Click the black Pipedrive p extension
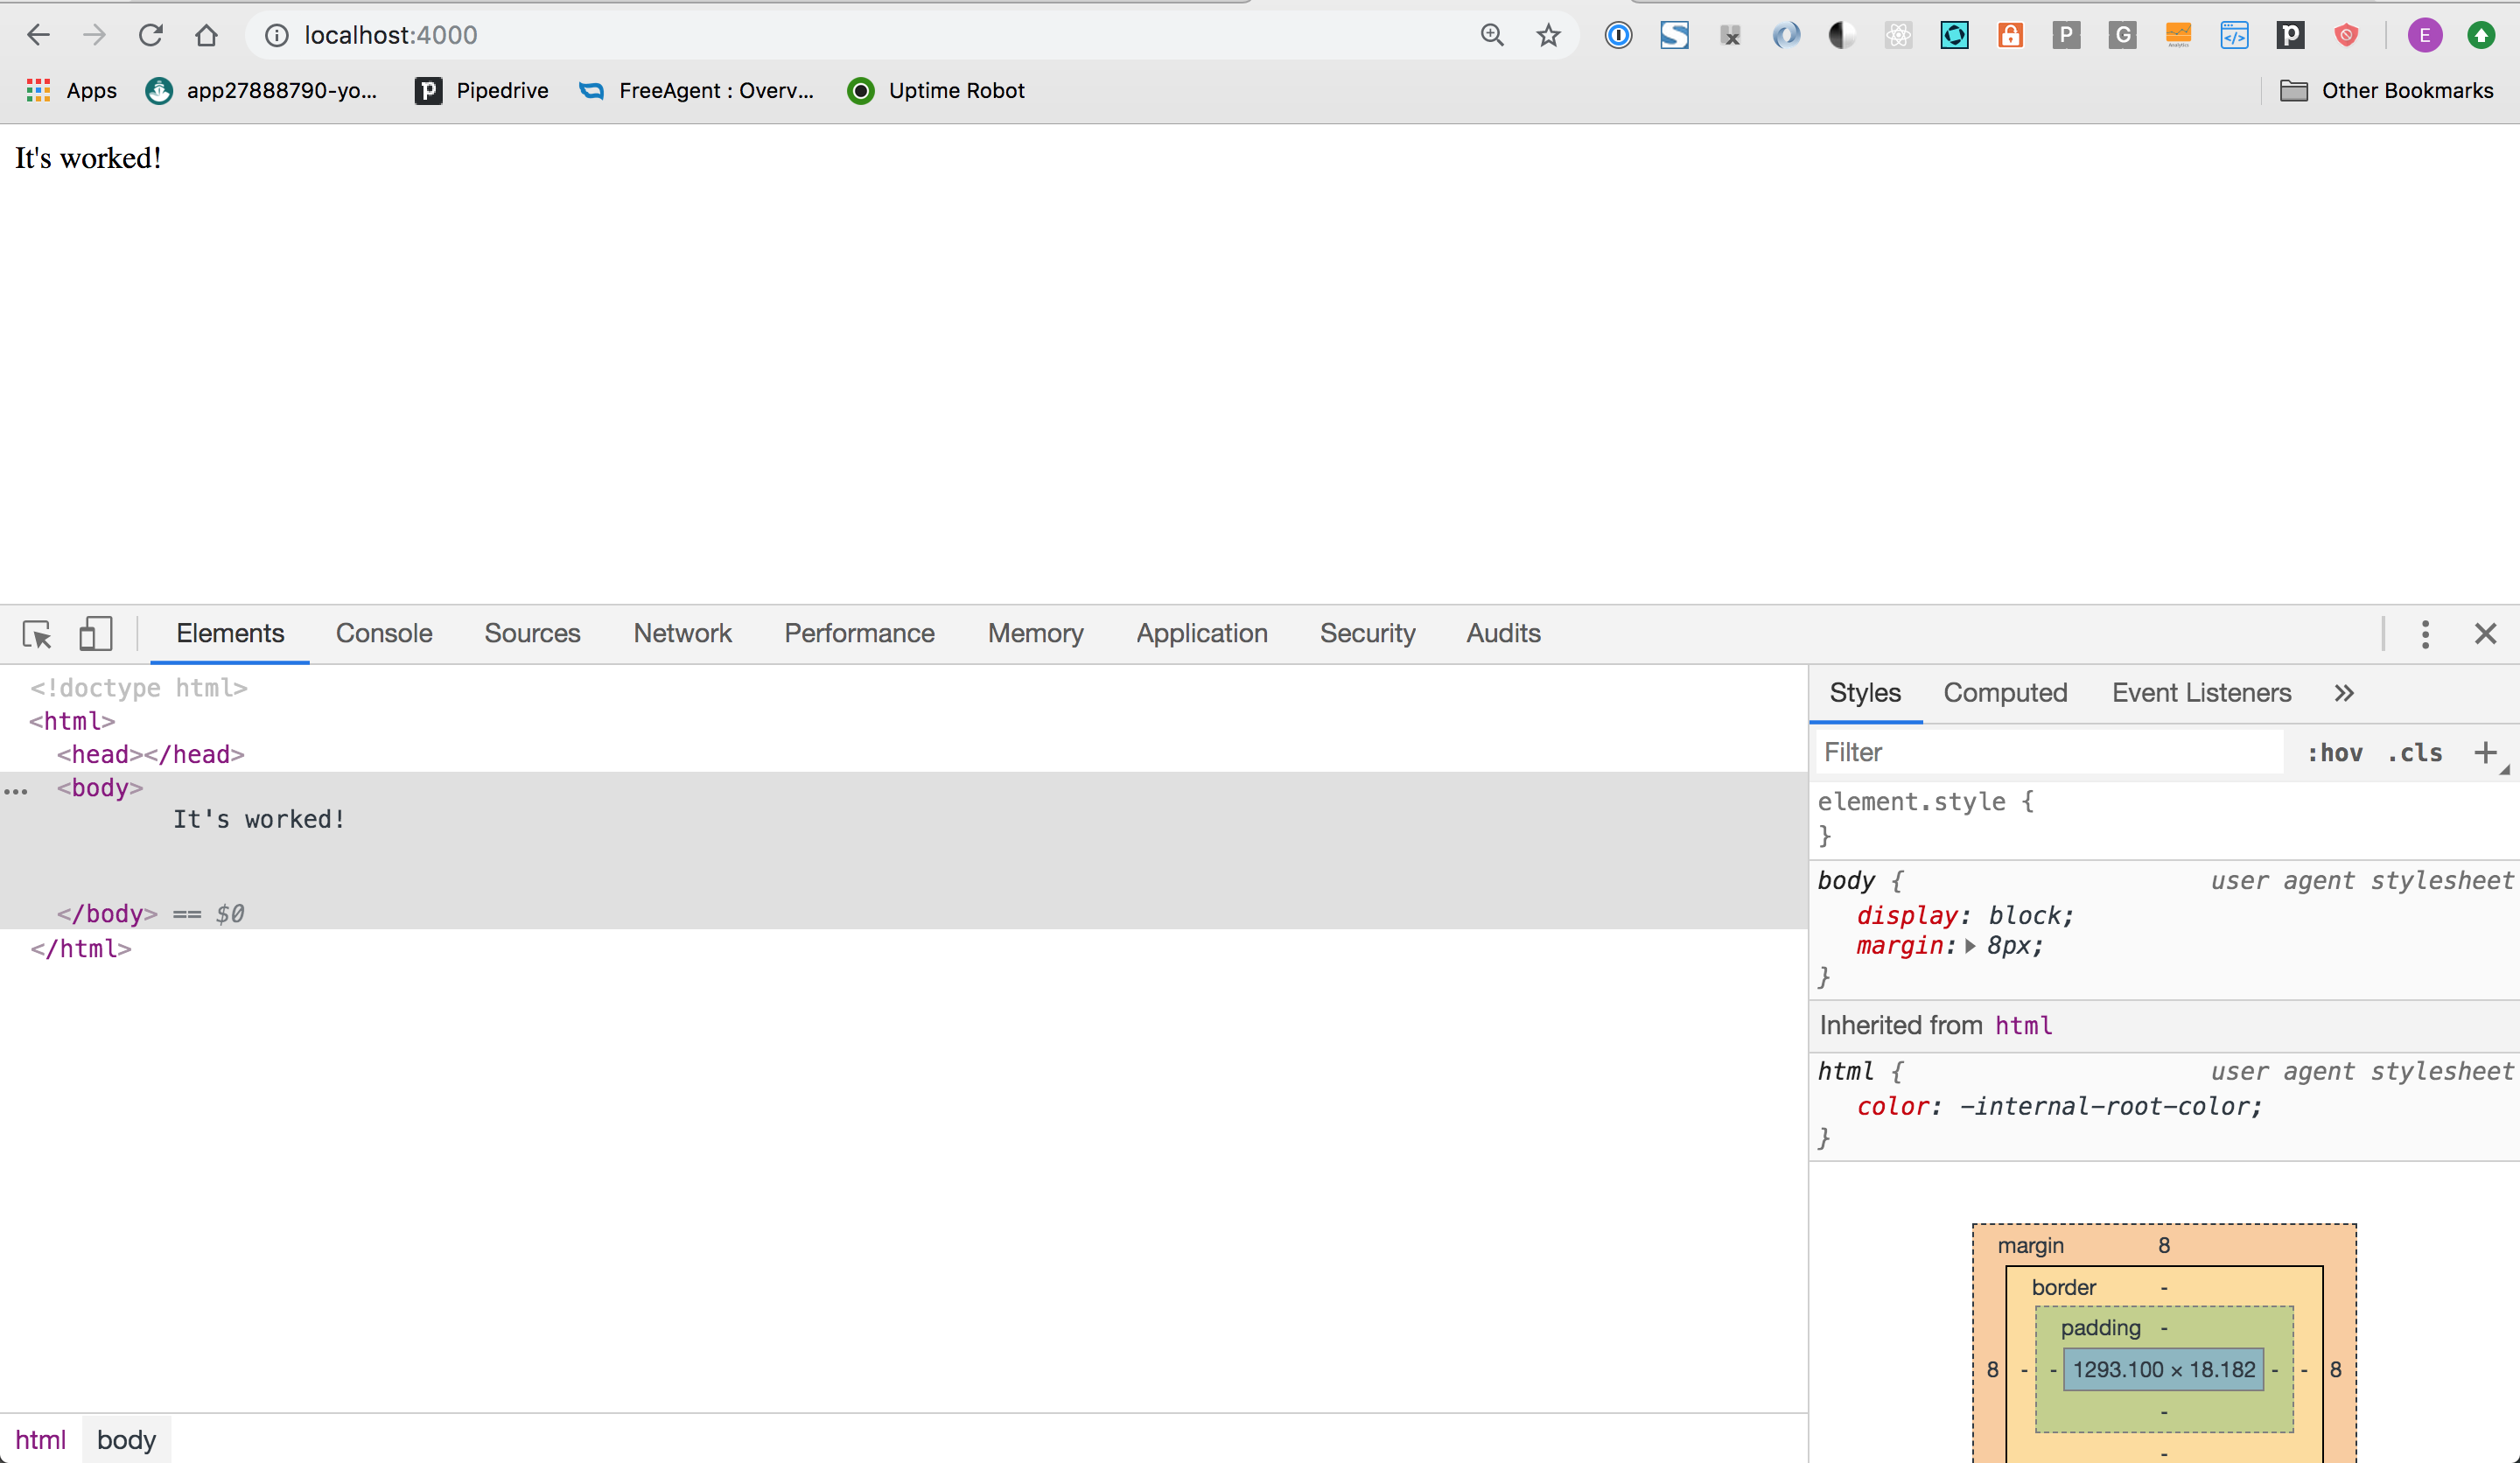Image resolution: width=2520 pixels, height=1463 pixels. pyautogui.click(x=2290, y=35)
